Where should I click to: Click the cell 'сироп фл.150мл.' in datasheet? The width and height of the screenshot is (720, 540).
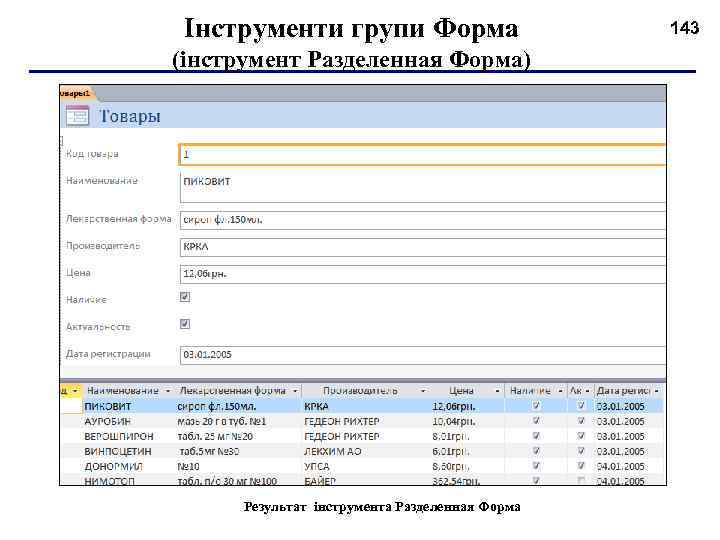click(216, 406)
